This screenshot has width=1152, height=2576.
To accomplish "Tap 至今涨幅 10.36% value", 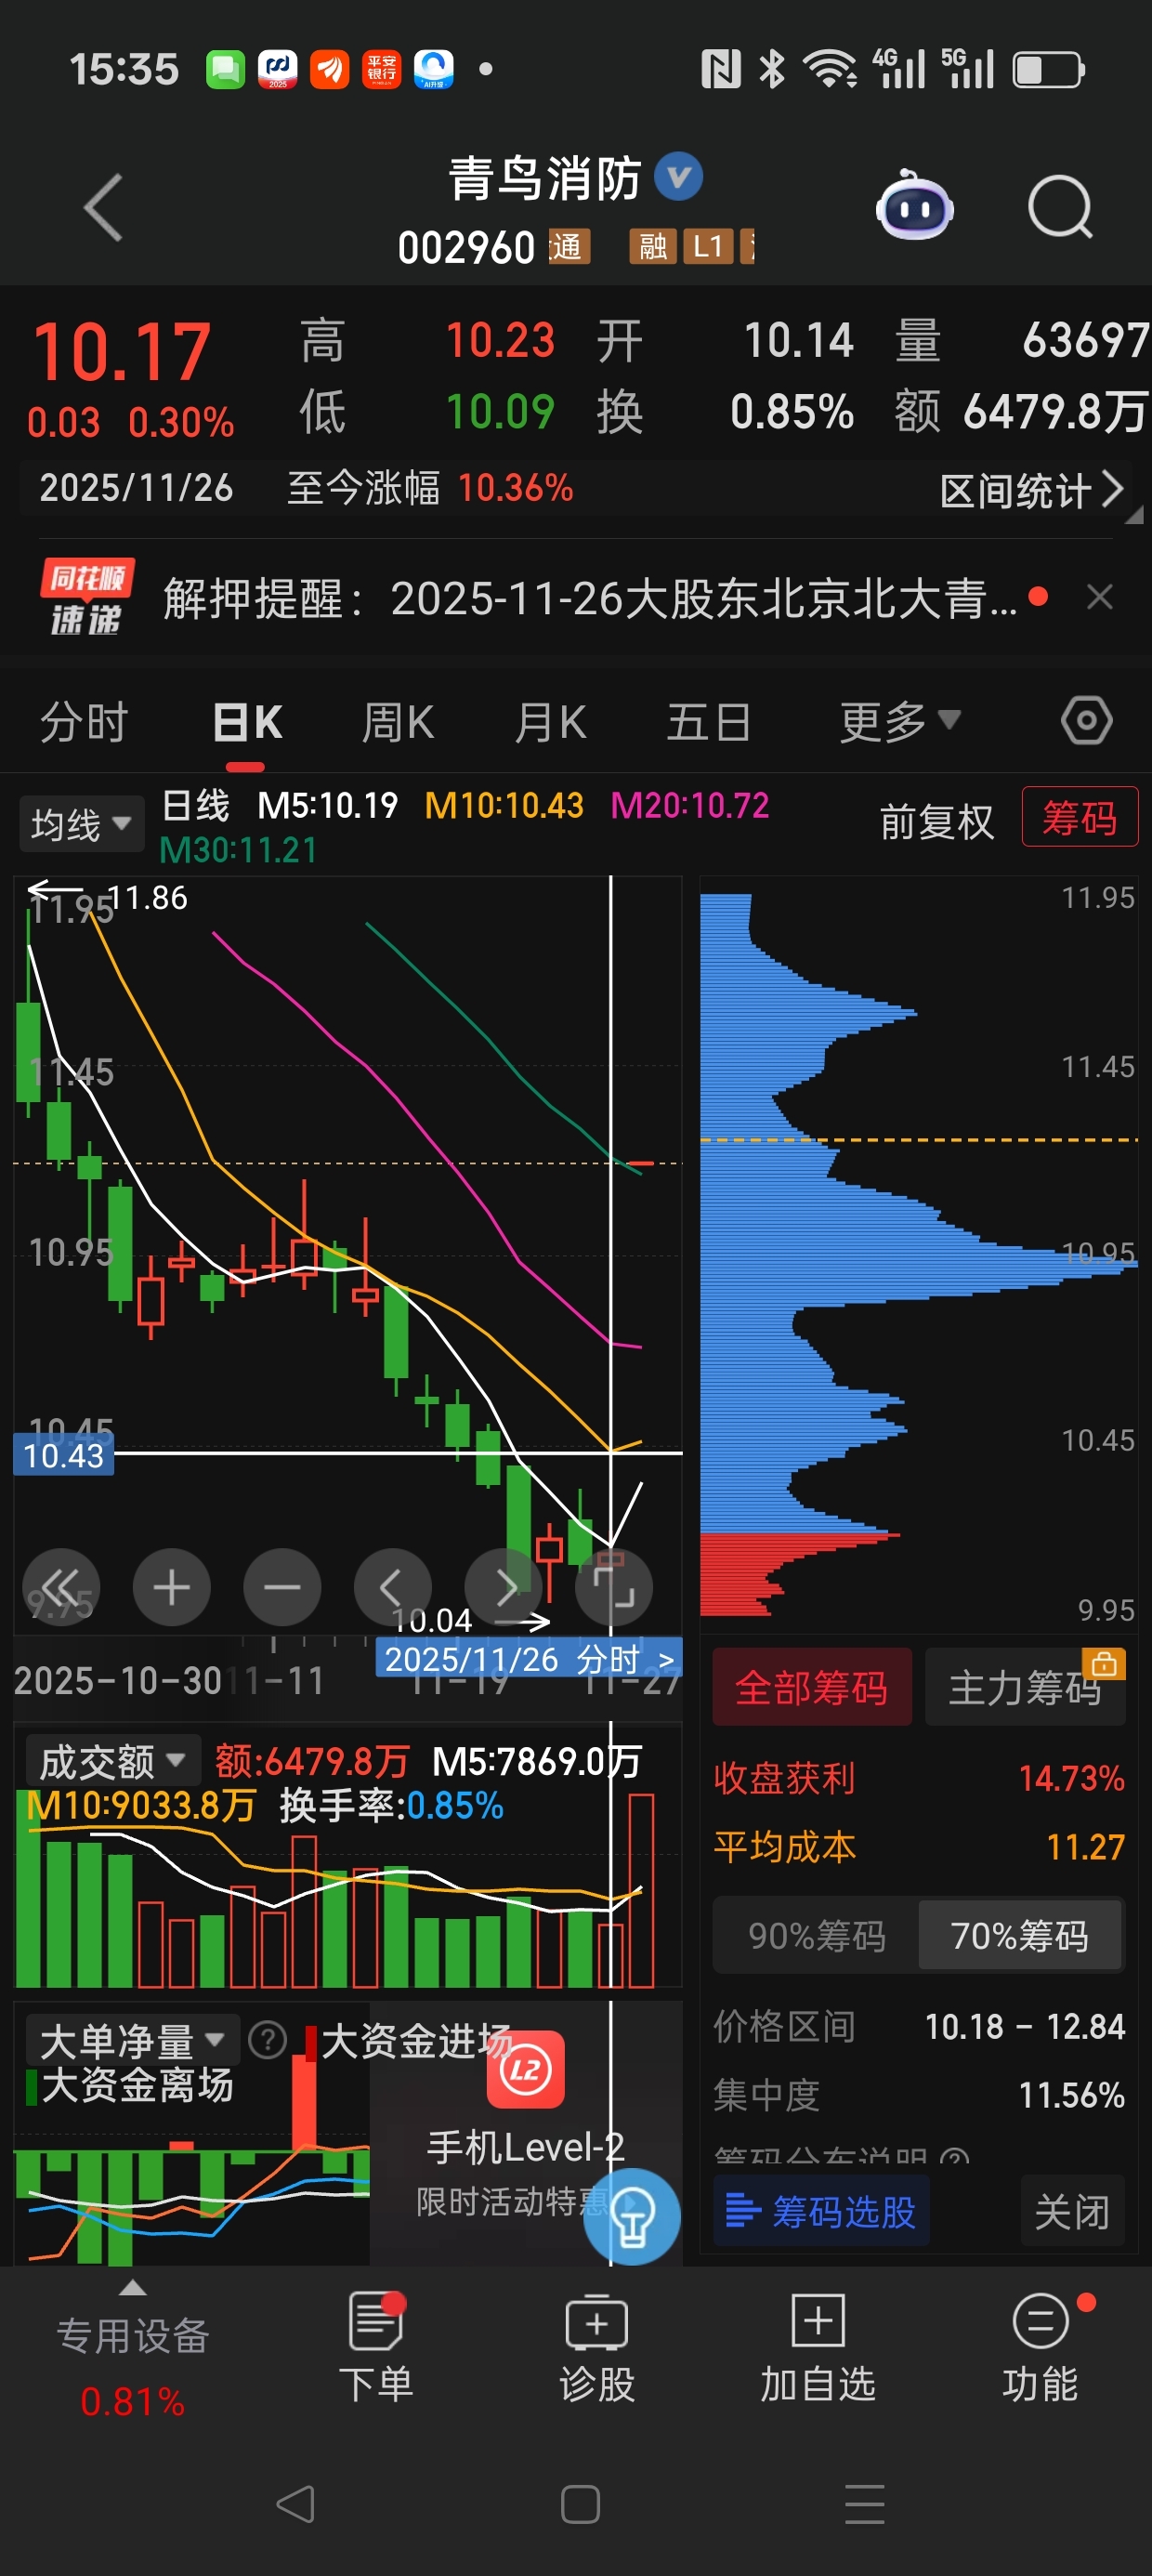I will coord(515,488).
